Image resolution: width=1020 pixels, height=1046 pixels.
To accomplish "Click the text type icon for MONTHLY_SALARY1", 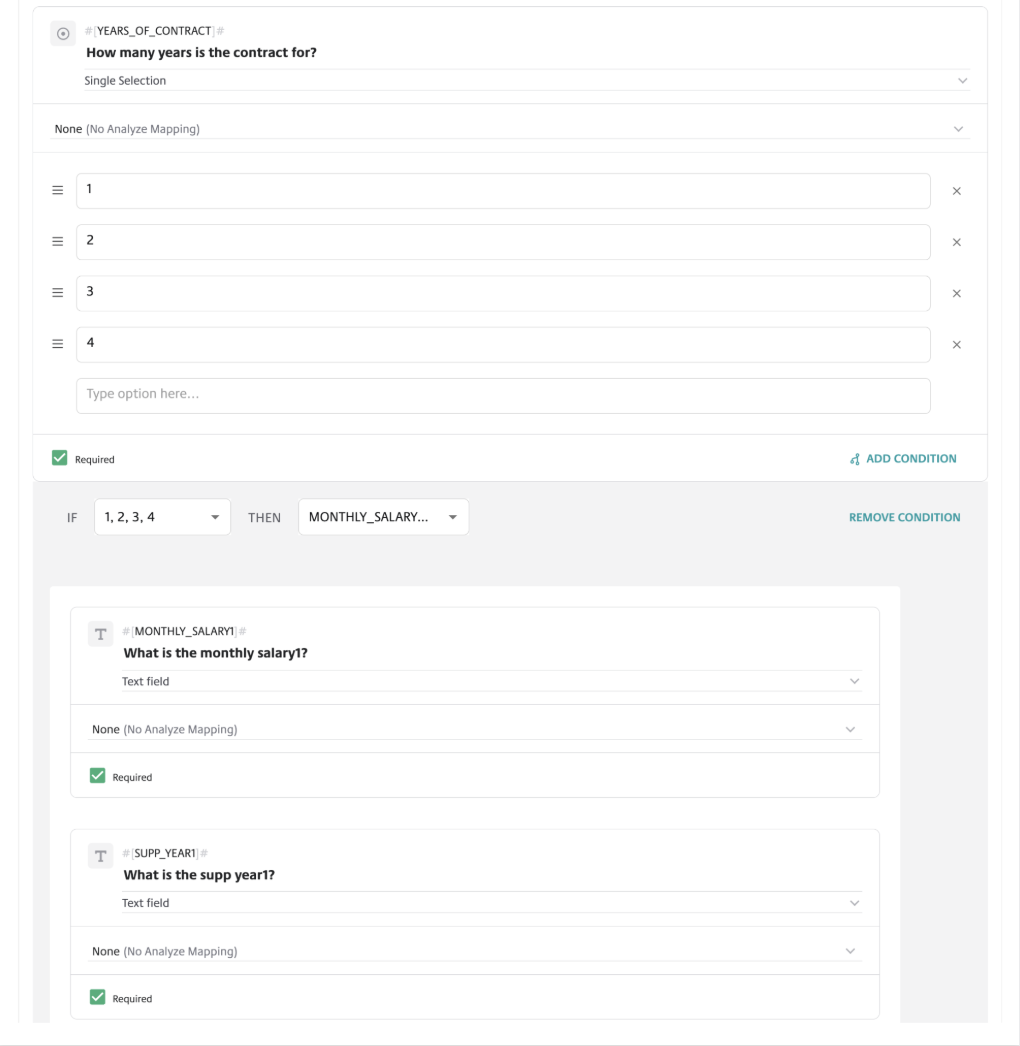I will point(100,634).
